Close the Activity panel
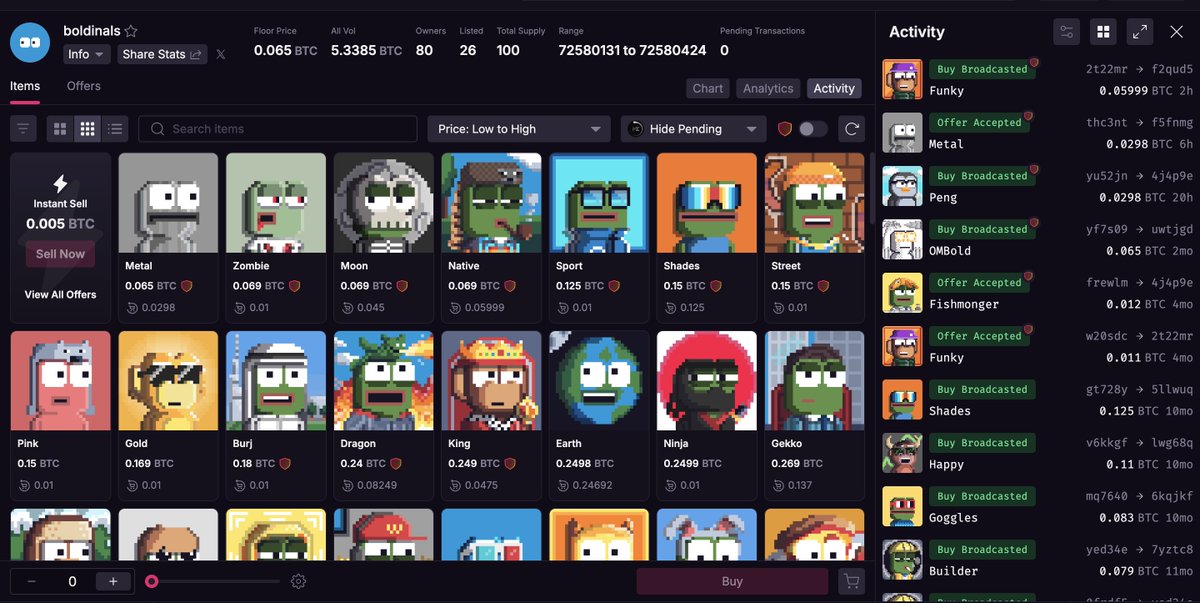Screen dimensions: 1200x603 pyautogui.click(x=1176, y=32)
